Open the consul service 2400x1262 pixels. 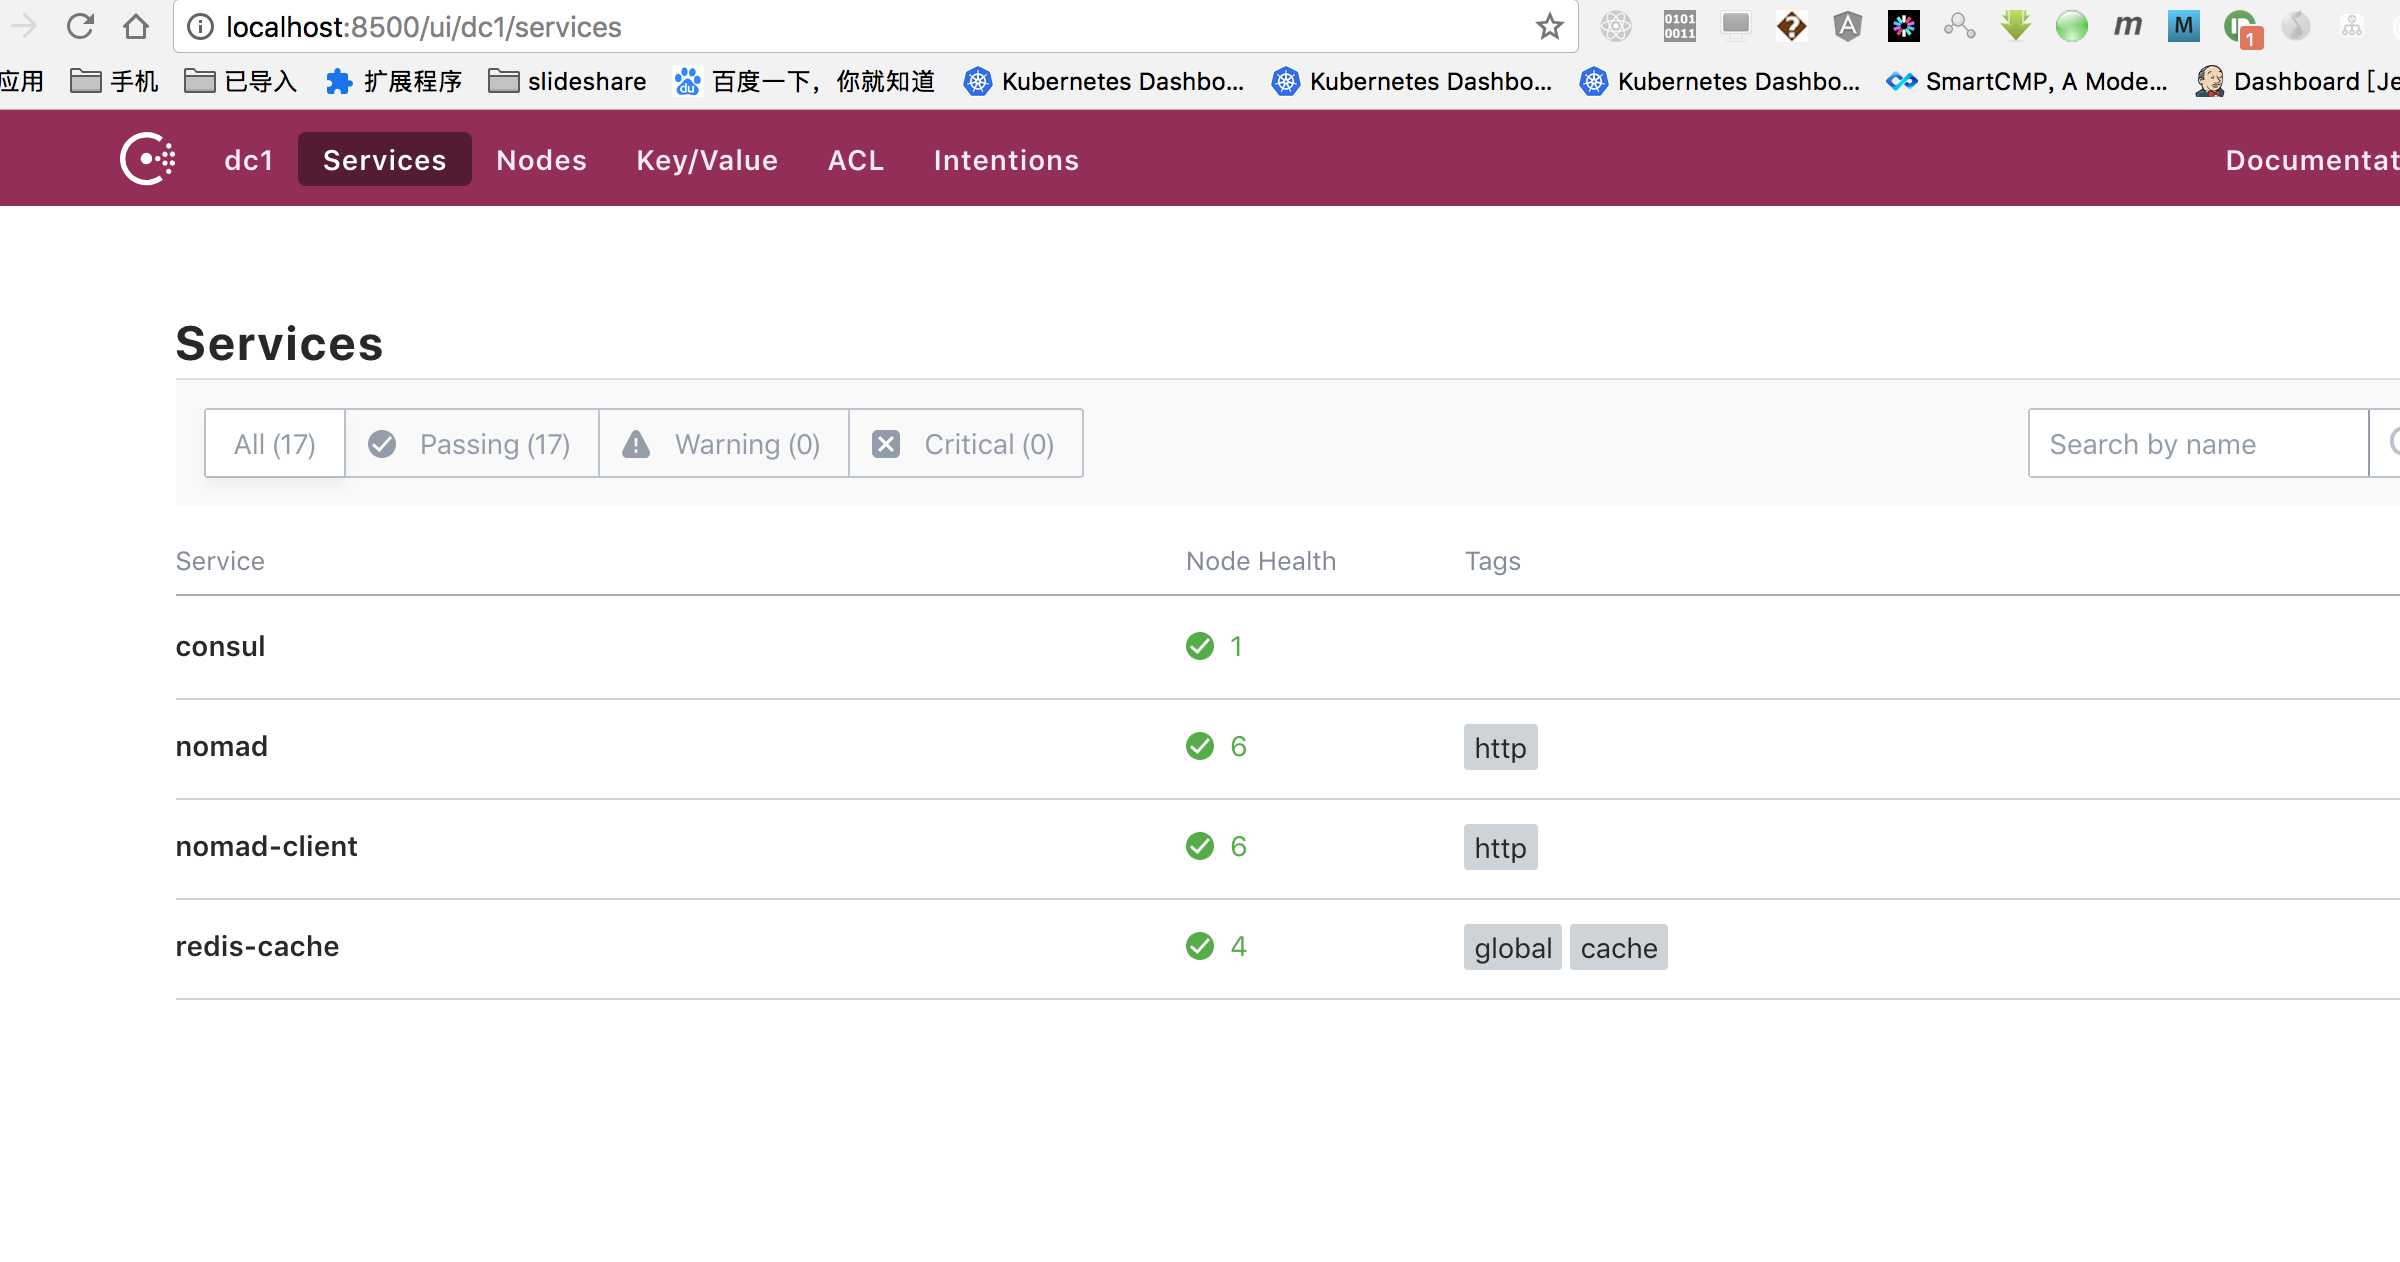[x=220, y=647]
